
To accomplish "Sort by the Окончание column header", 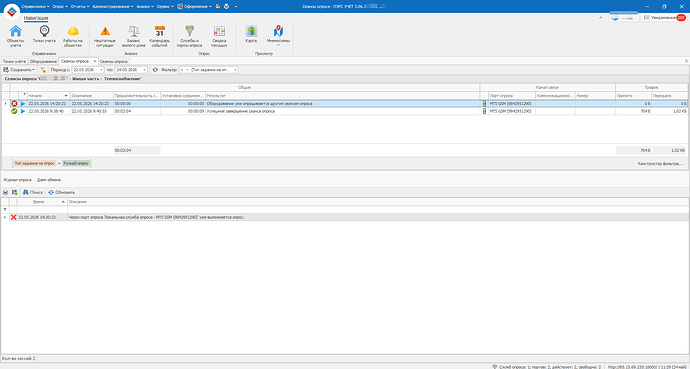I will pyautogui.click(x=92, y=95).
